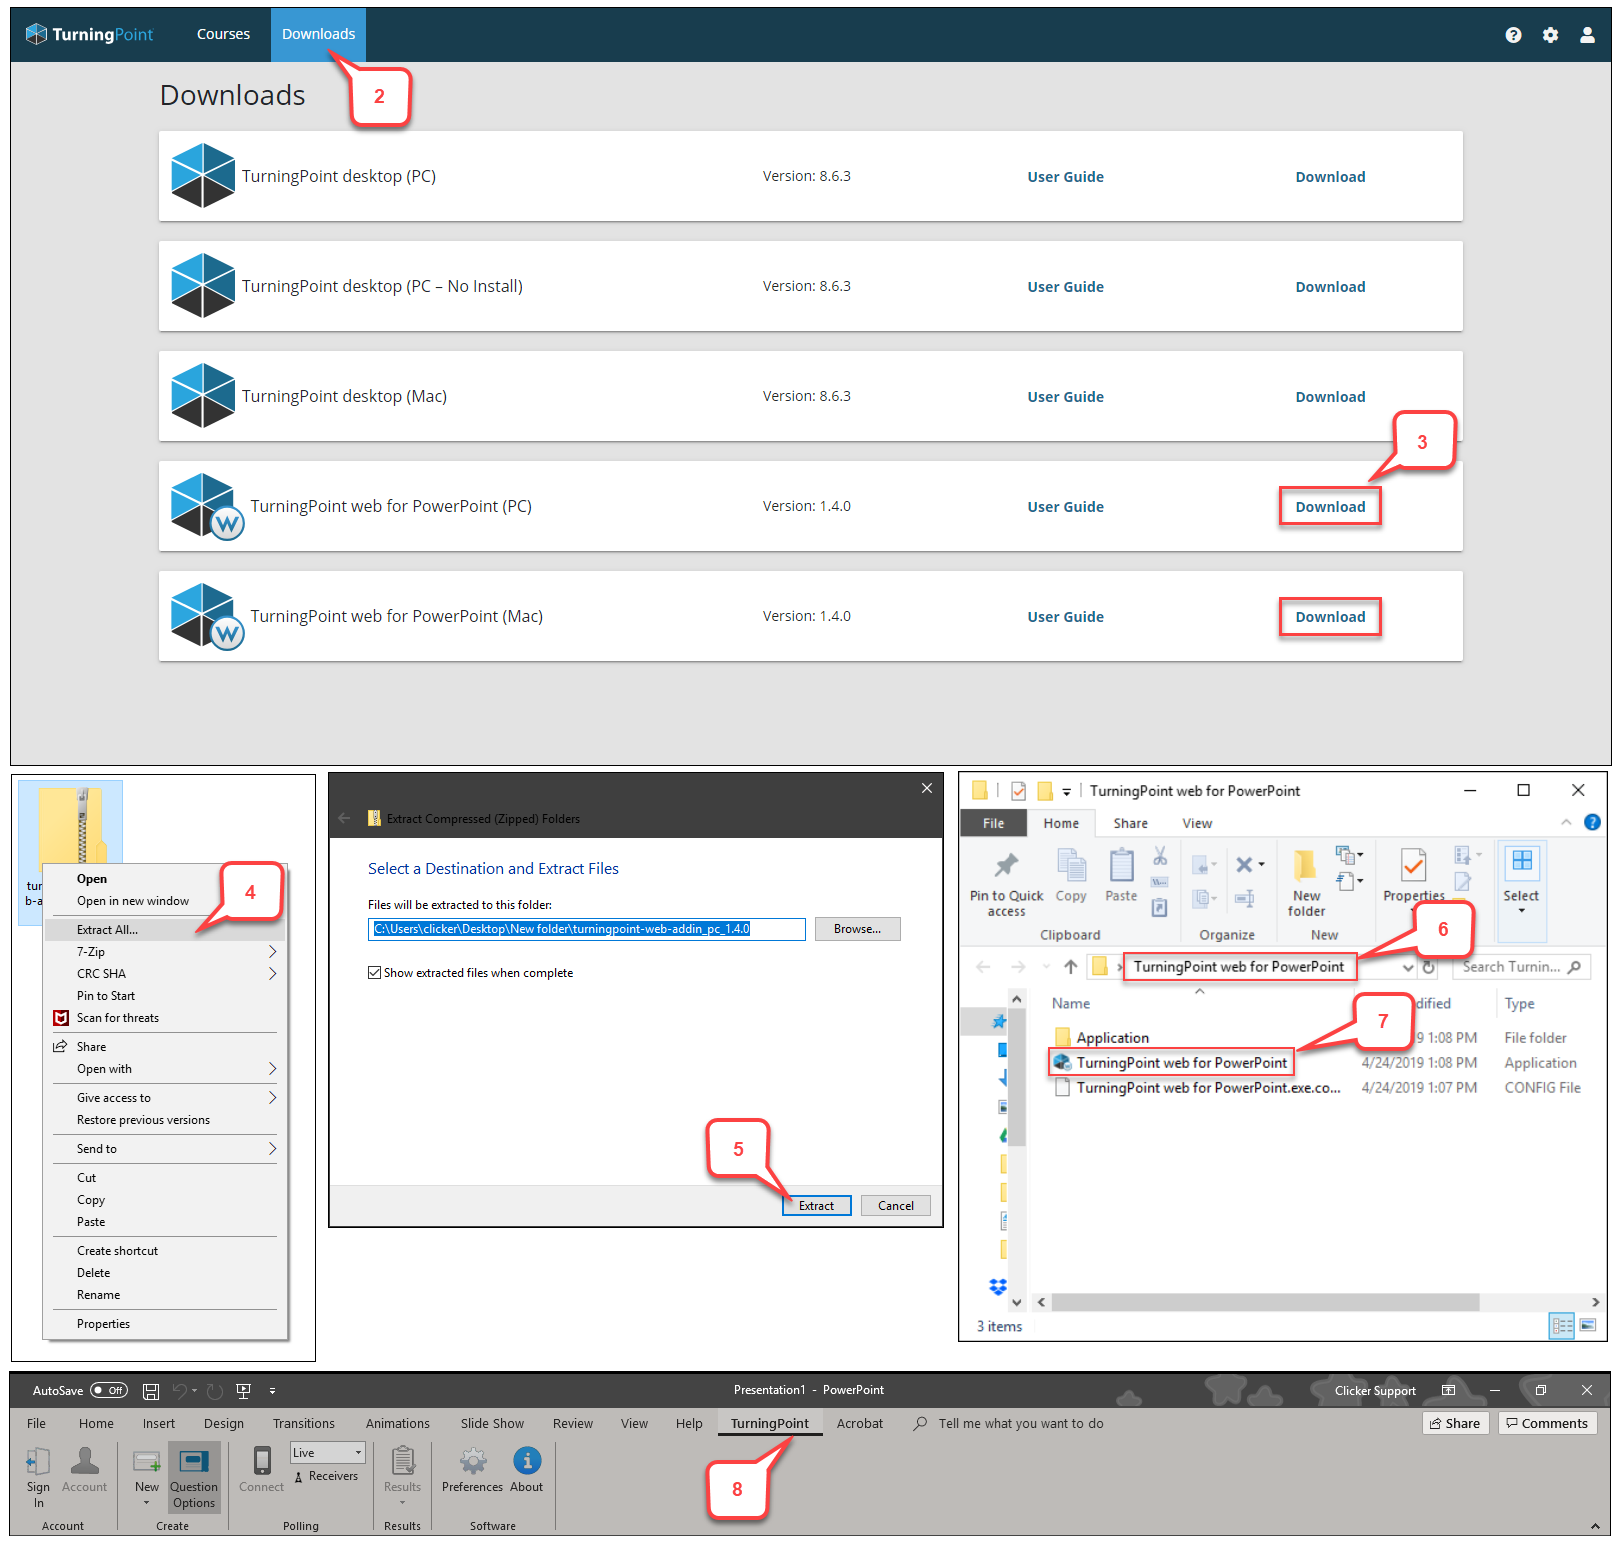Image resolution: width=1624 pixels, height=1556 pixels.
Task: Click the Up arrow in Explorer navigation
Action: click(1070, 967)
